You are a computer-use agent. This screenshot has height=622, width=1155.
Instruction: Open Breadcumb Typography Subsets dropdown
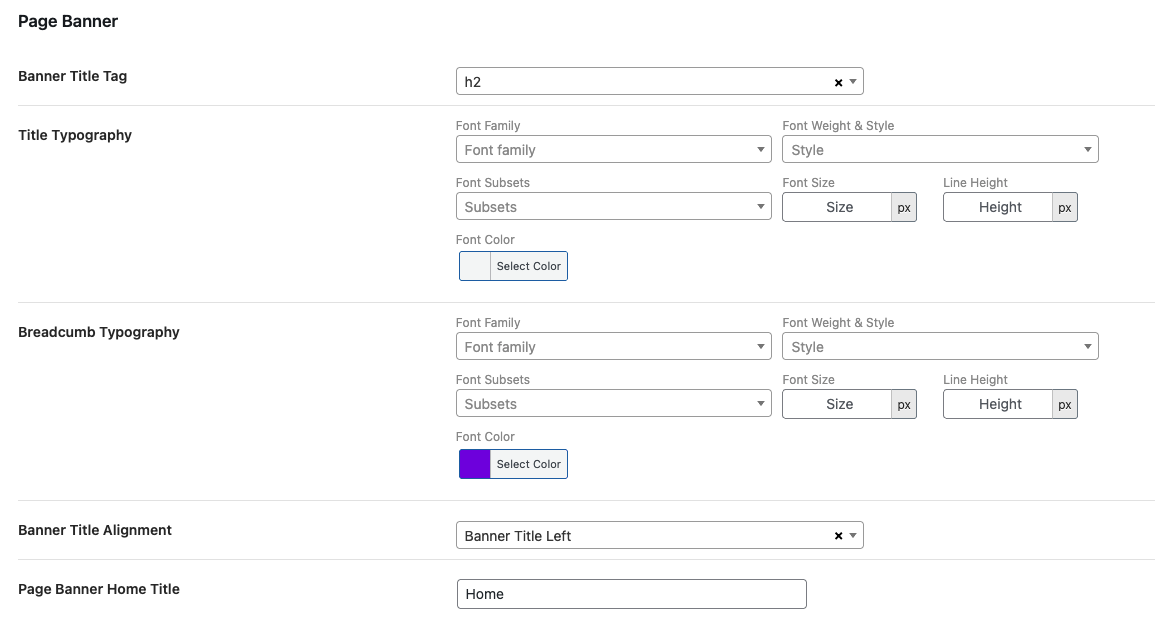[x=612, y=404]
